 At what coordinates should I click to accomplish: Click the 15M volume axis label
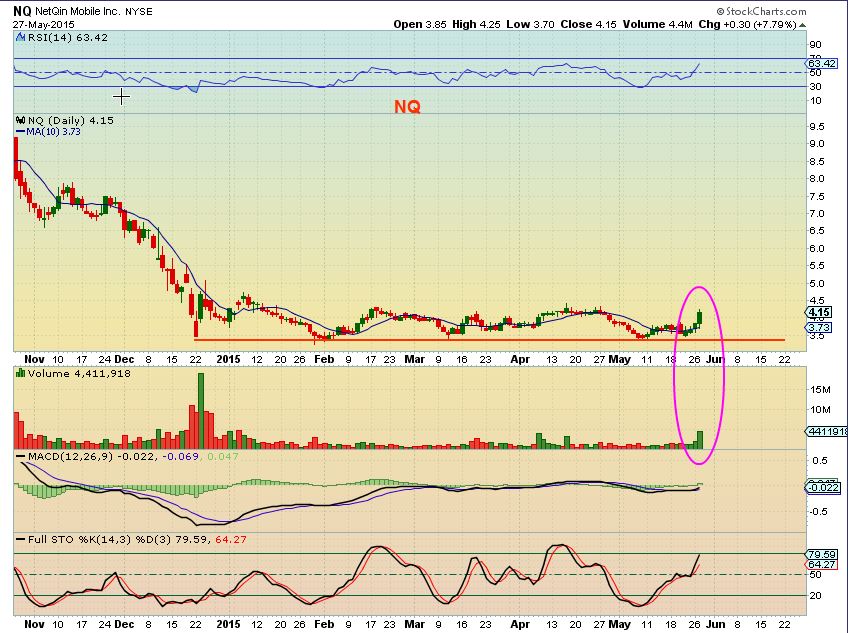tap(820, 390)
